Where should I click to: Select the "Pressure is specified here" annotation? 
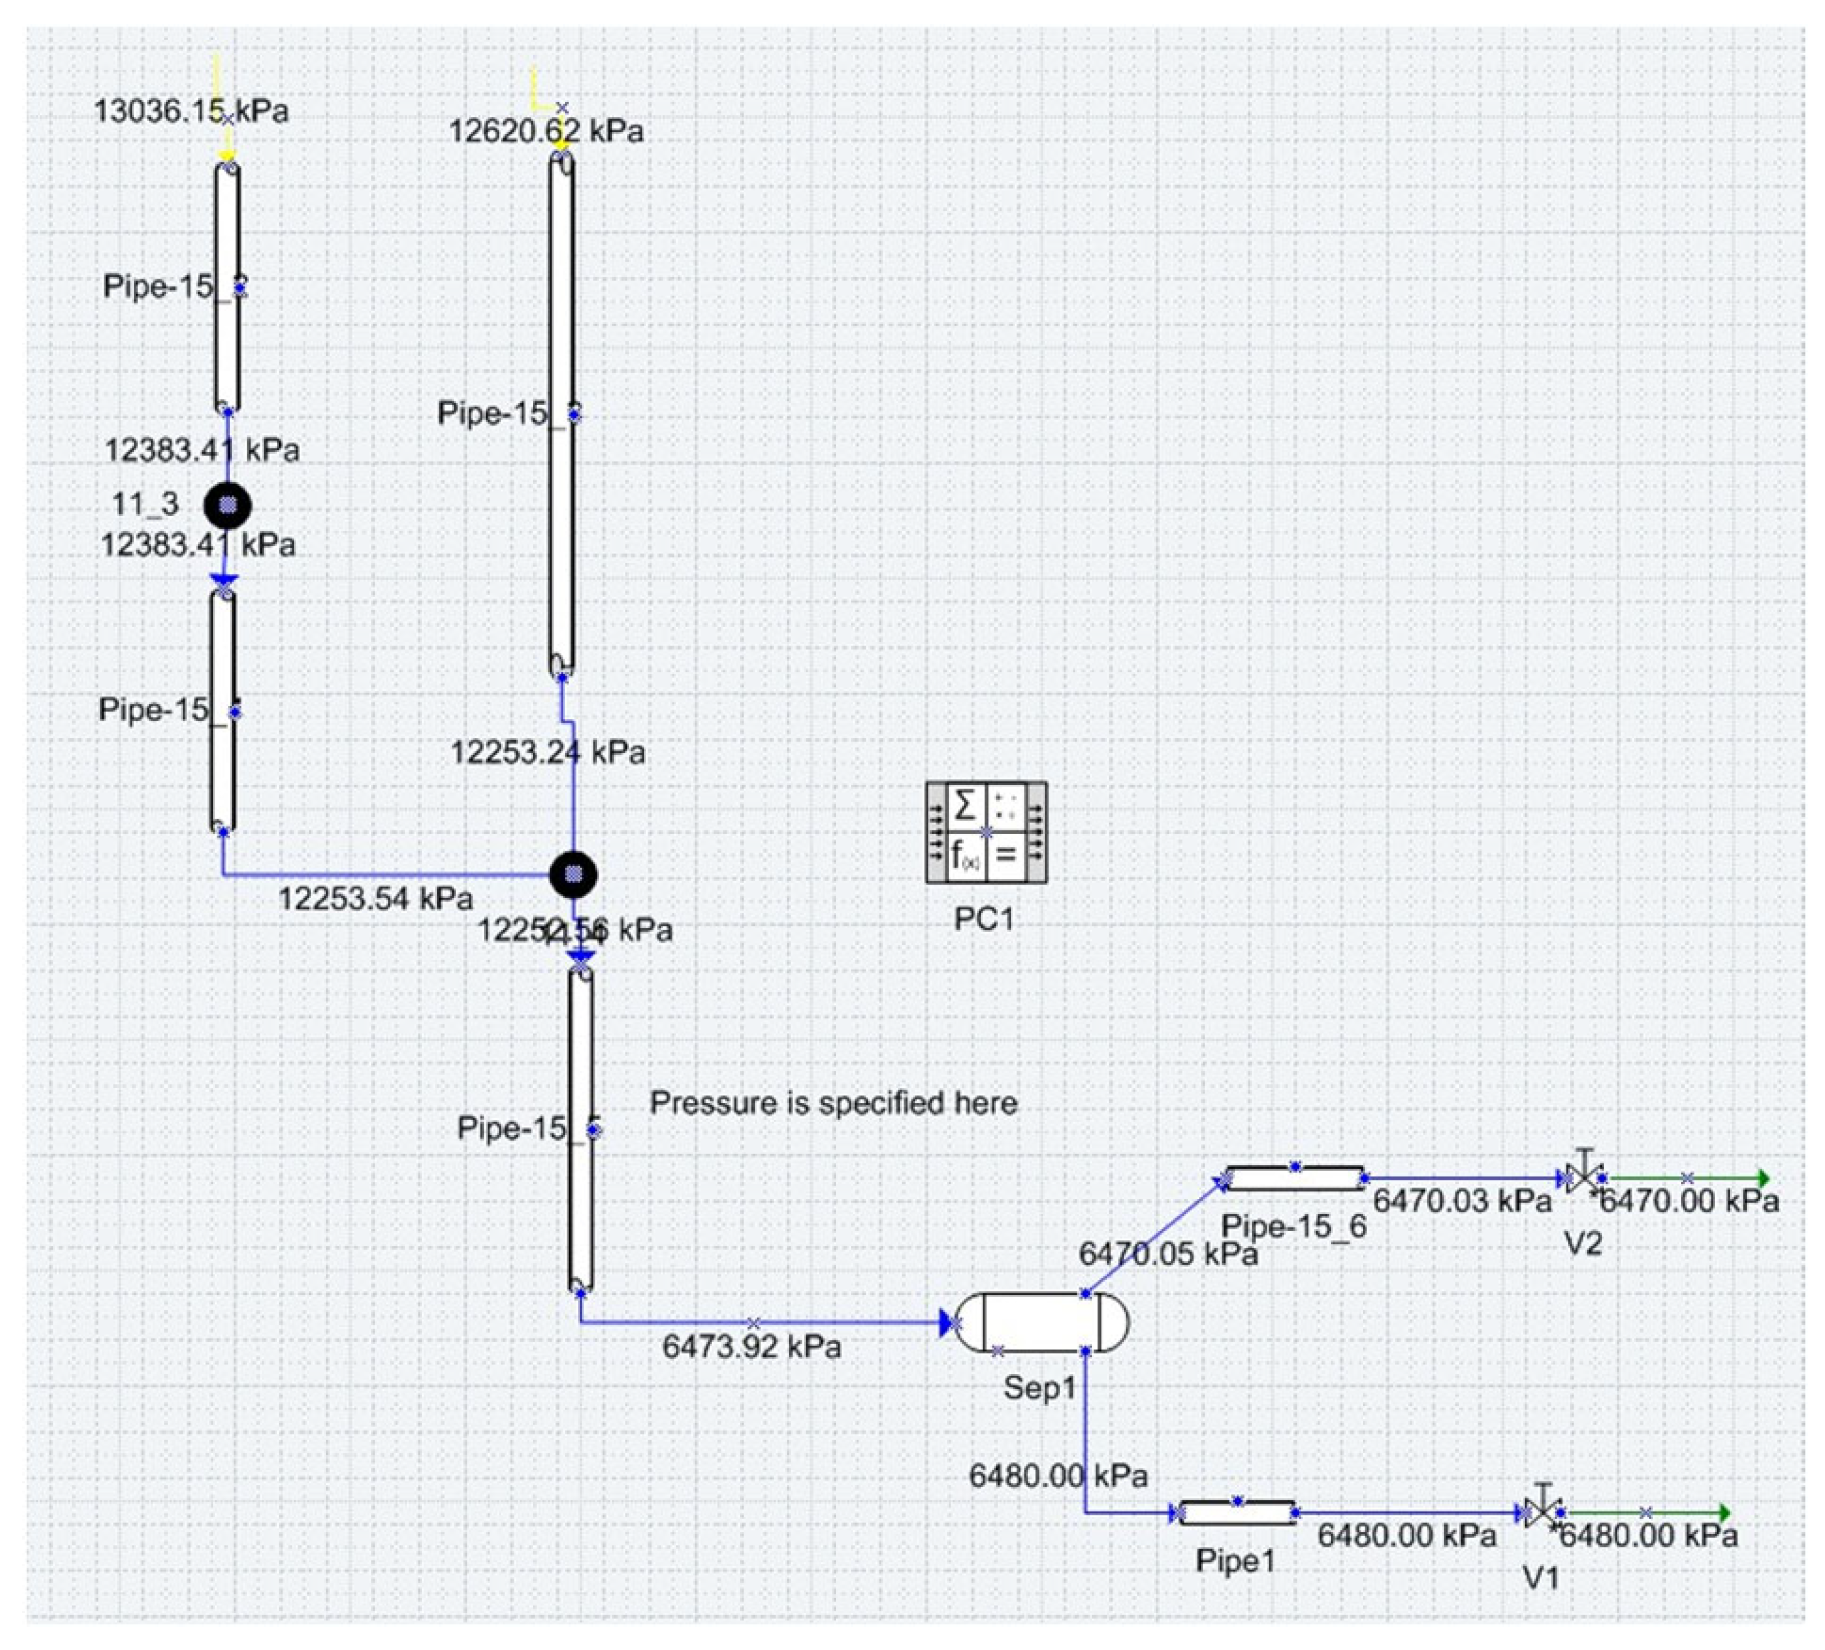833,1103
